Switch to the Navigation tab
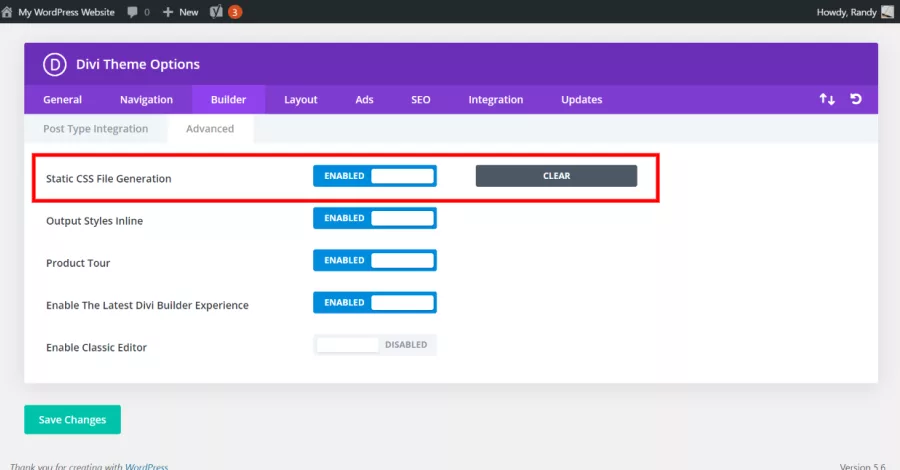The height and width of the screenshot is (470, 900). (x=146, y=99)
